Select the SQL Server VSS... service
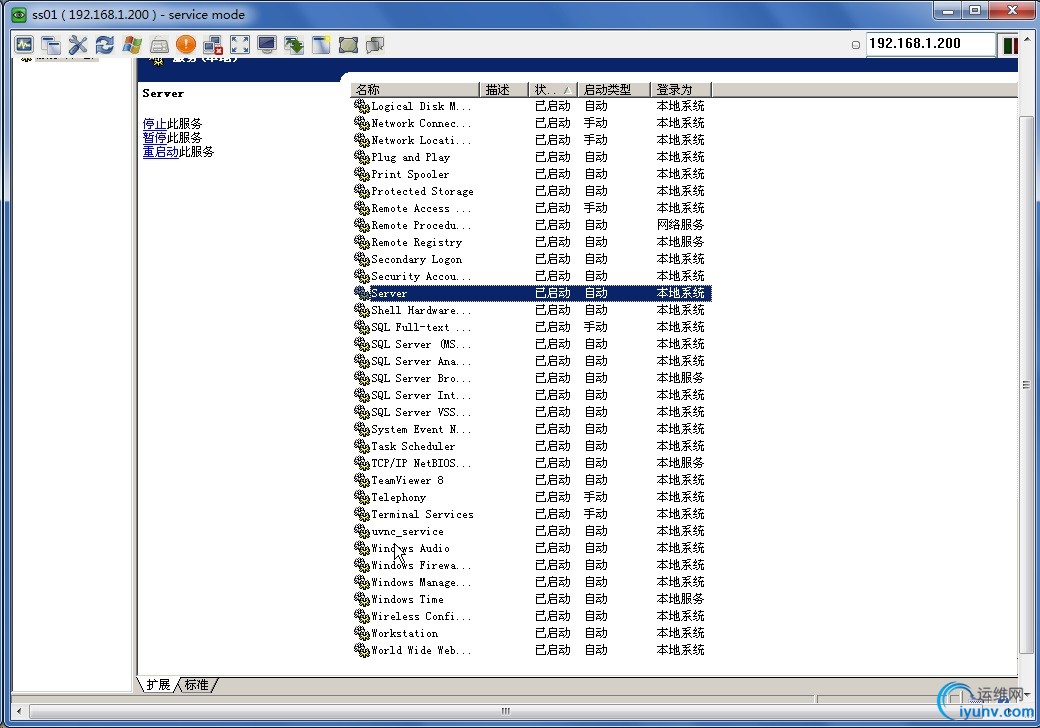 tap(531, 412)
